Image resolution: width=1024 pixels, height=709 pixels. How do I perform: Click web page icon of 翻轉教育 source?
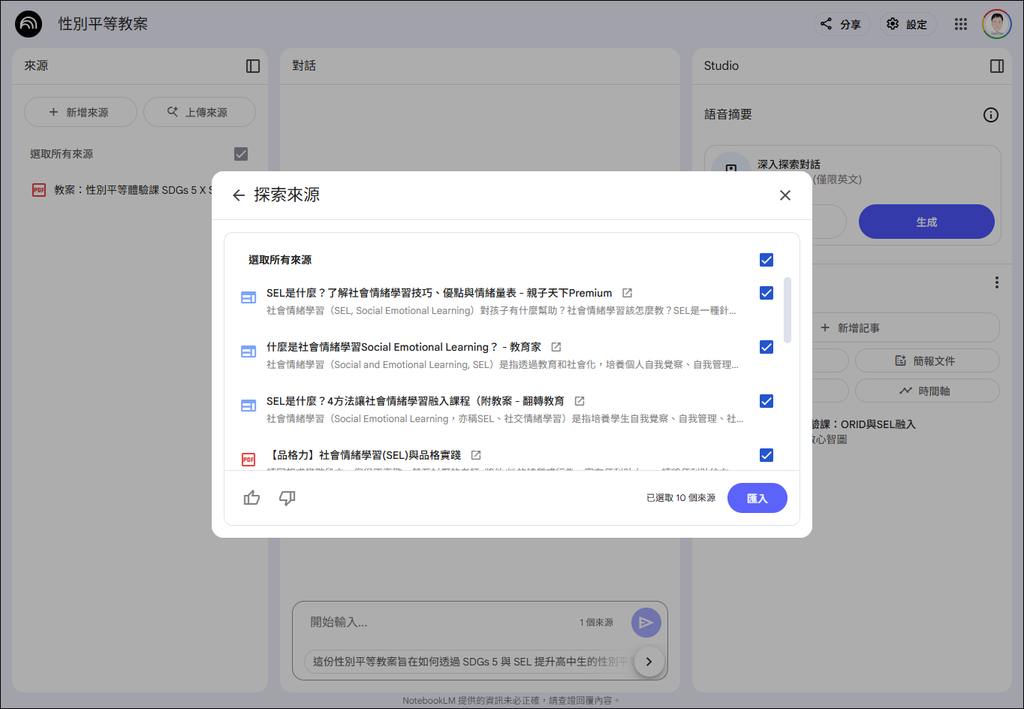pyautogui.click(x=248, y=406)
